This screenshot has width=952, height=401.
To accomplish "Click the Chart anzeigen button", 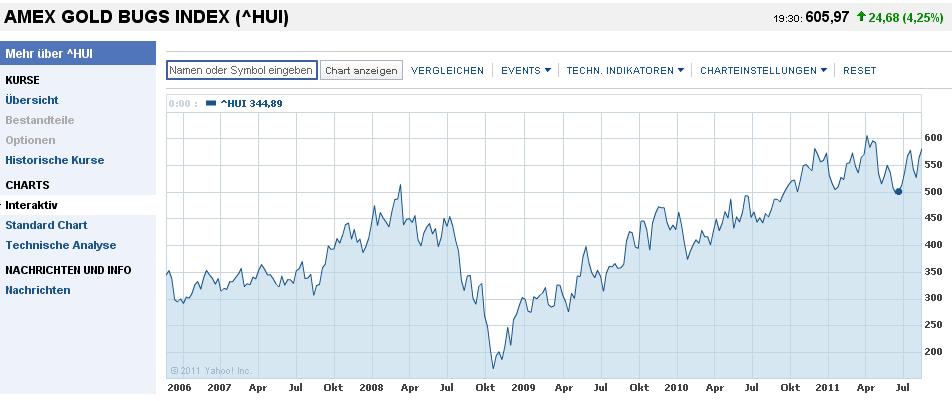I will pyautogui.click(x=361, y=70).
